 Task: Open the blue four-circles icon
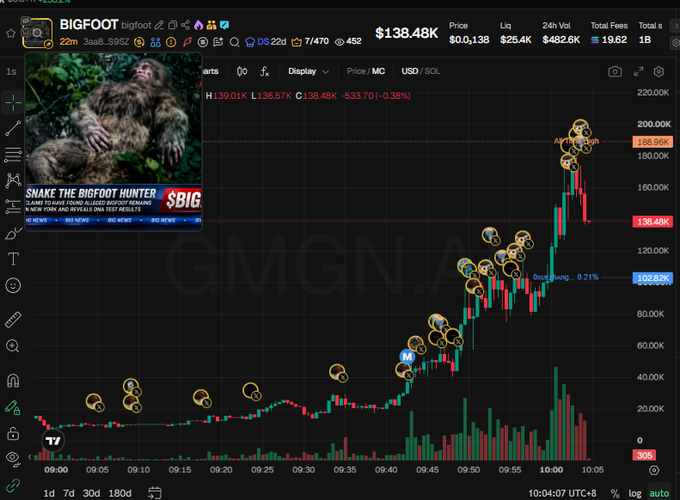pyautogui.click(x=155, y=42)
